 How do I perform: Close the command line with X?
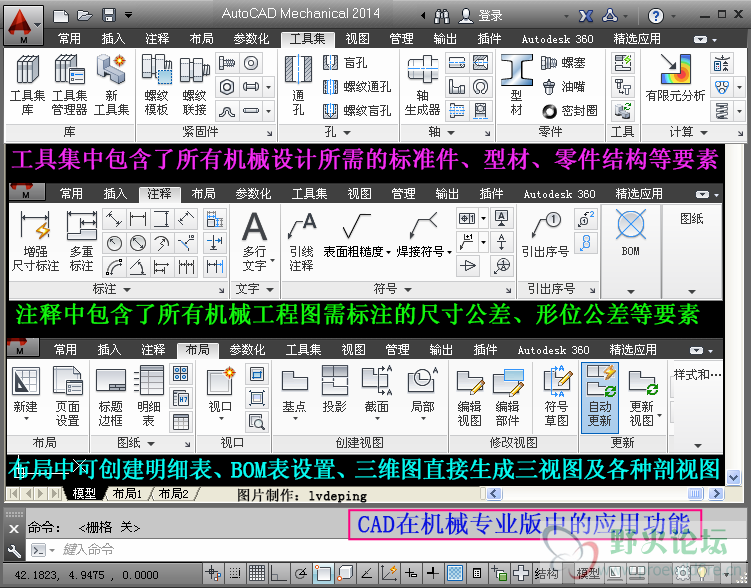click(14, 529)
